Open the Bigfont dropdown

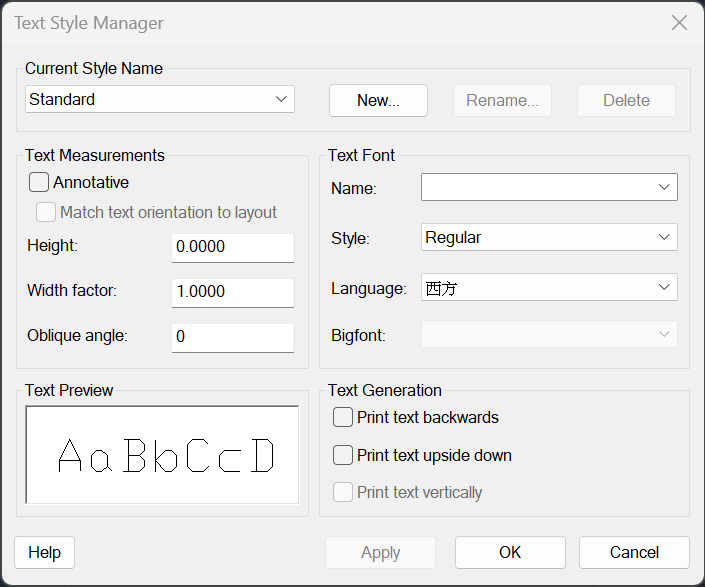click(x=549, y=334)
